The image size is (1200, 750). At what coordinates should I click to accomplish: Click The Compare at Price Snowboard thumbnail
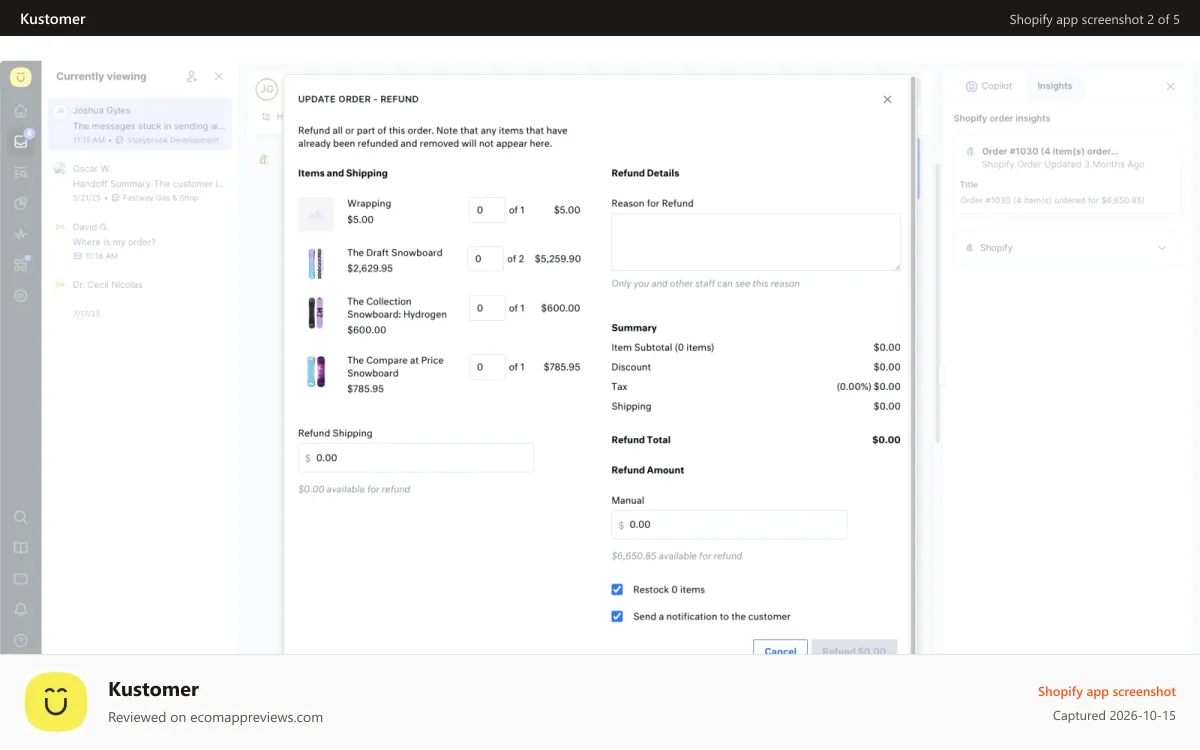[x=316, y=372]
